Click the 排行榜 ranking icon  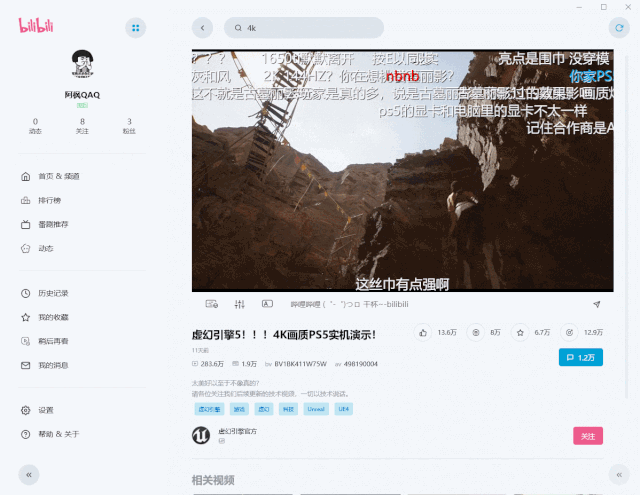coord(26,200)
